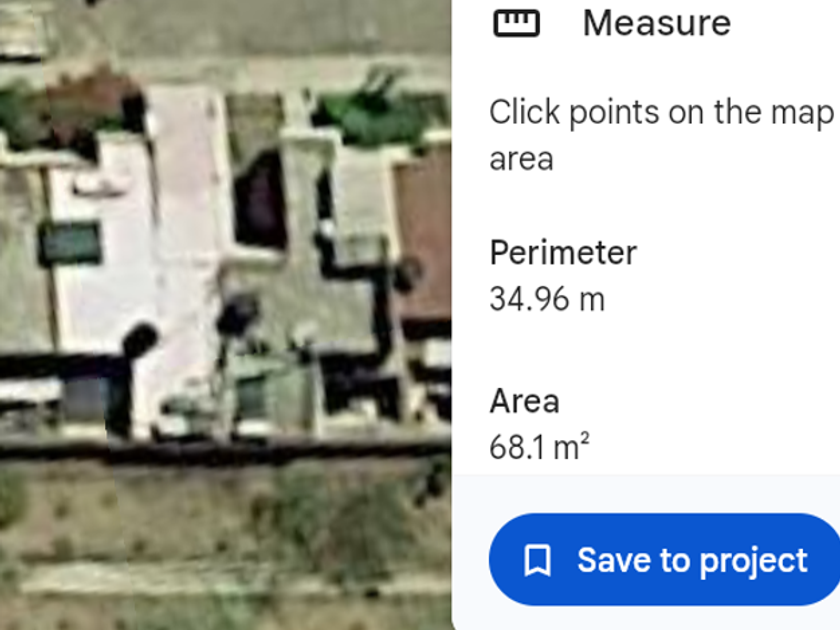Click the reddish-brown tree canopy on map

88,104
